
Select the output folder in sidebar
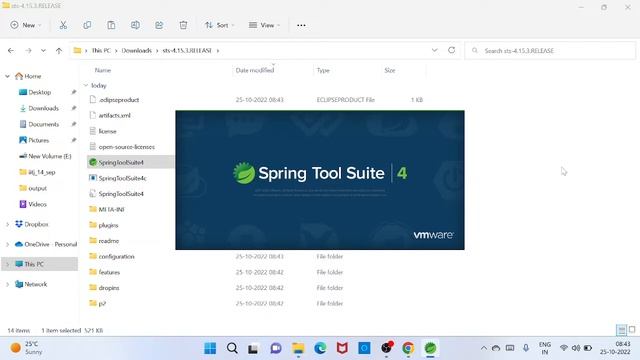coord(37,188)
